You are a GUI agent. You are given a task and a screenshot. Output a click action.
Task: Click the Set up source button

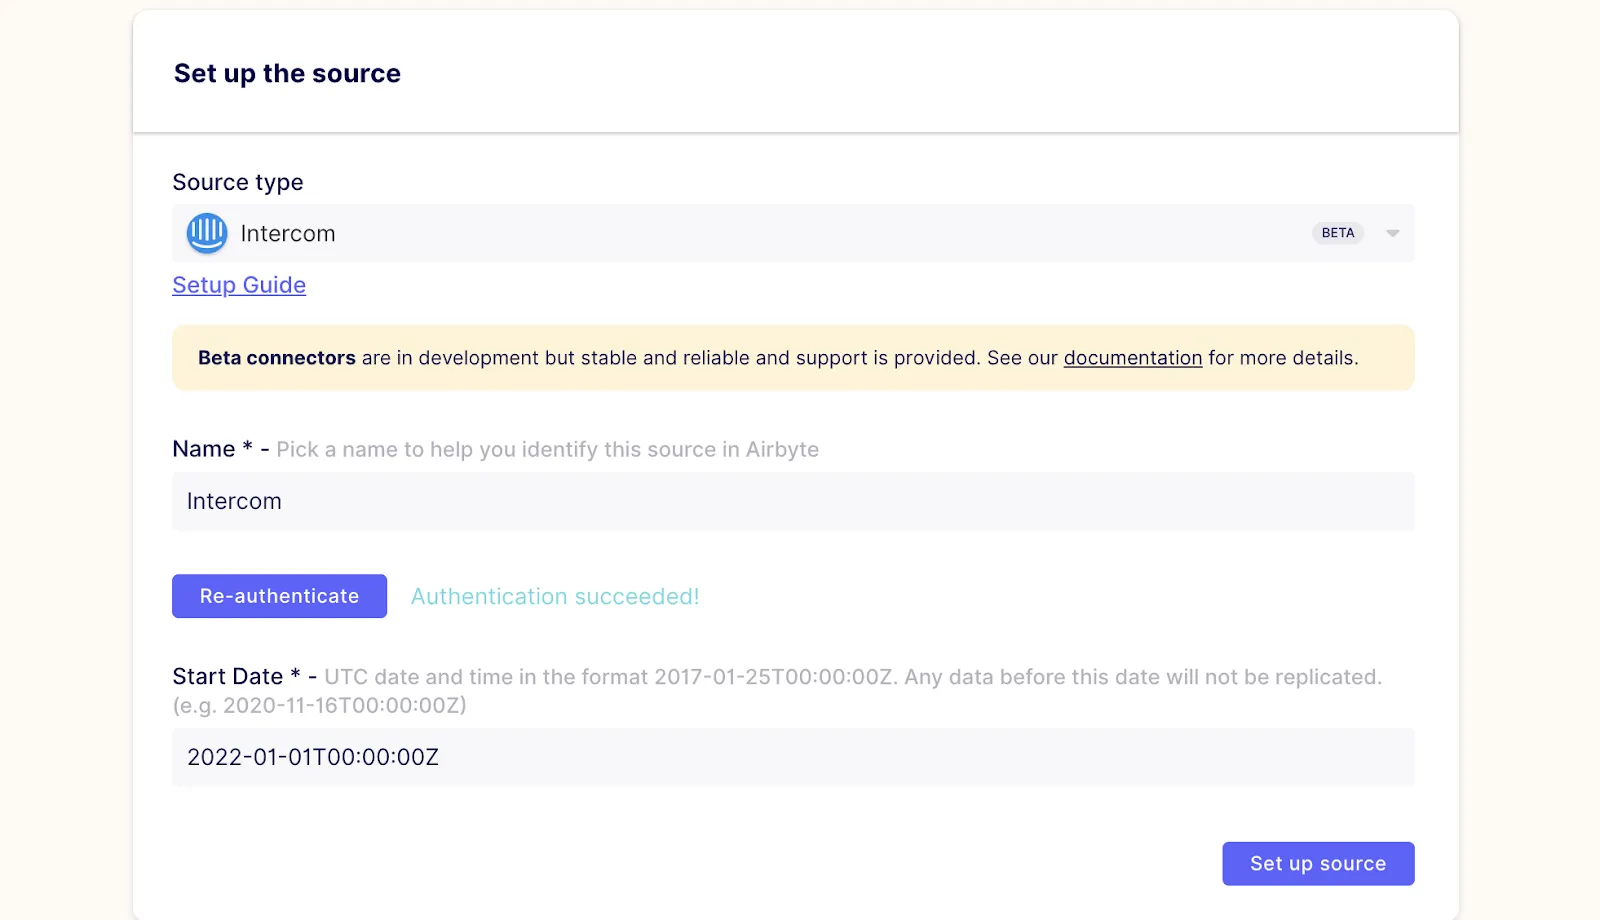click(1318, 864)
